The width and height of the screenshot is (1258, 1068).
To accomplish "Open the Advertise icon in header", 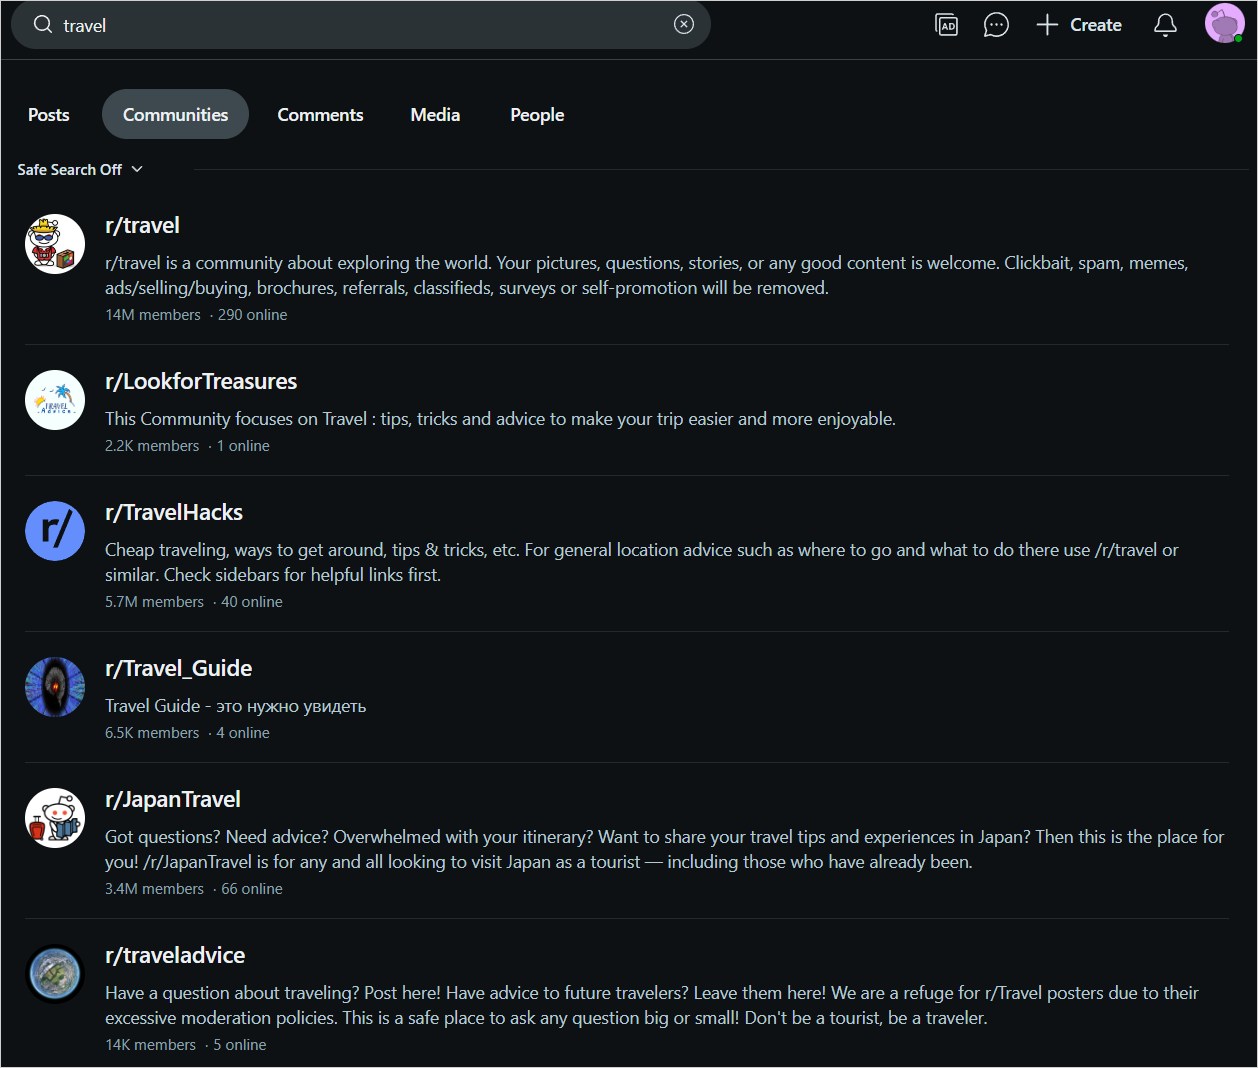I will [946, 25].
